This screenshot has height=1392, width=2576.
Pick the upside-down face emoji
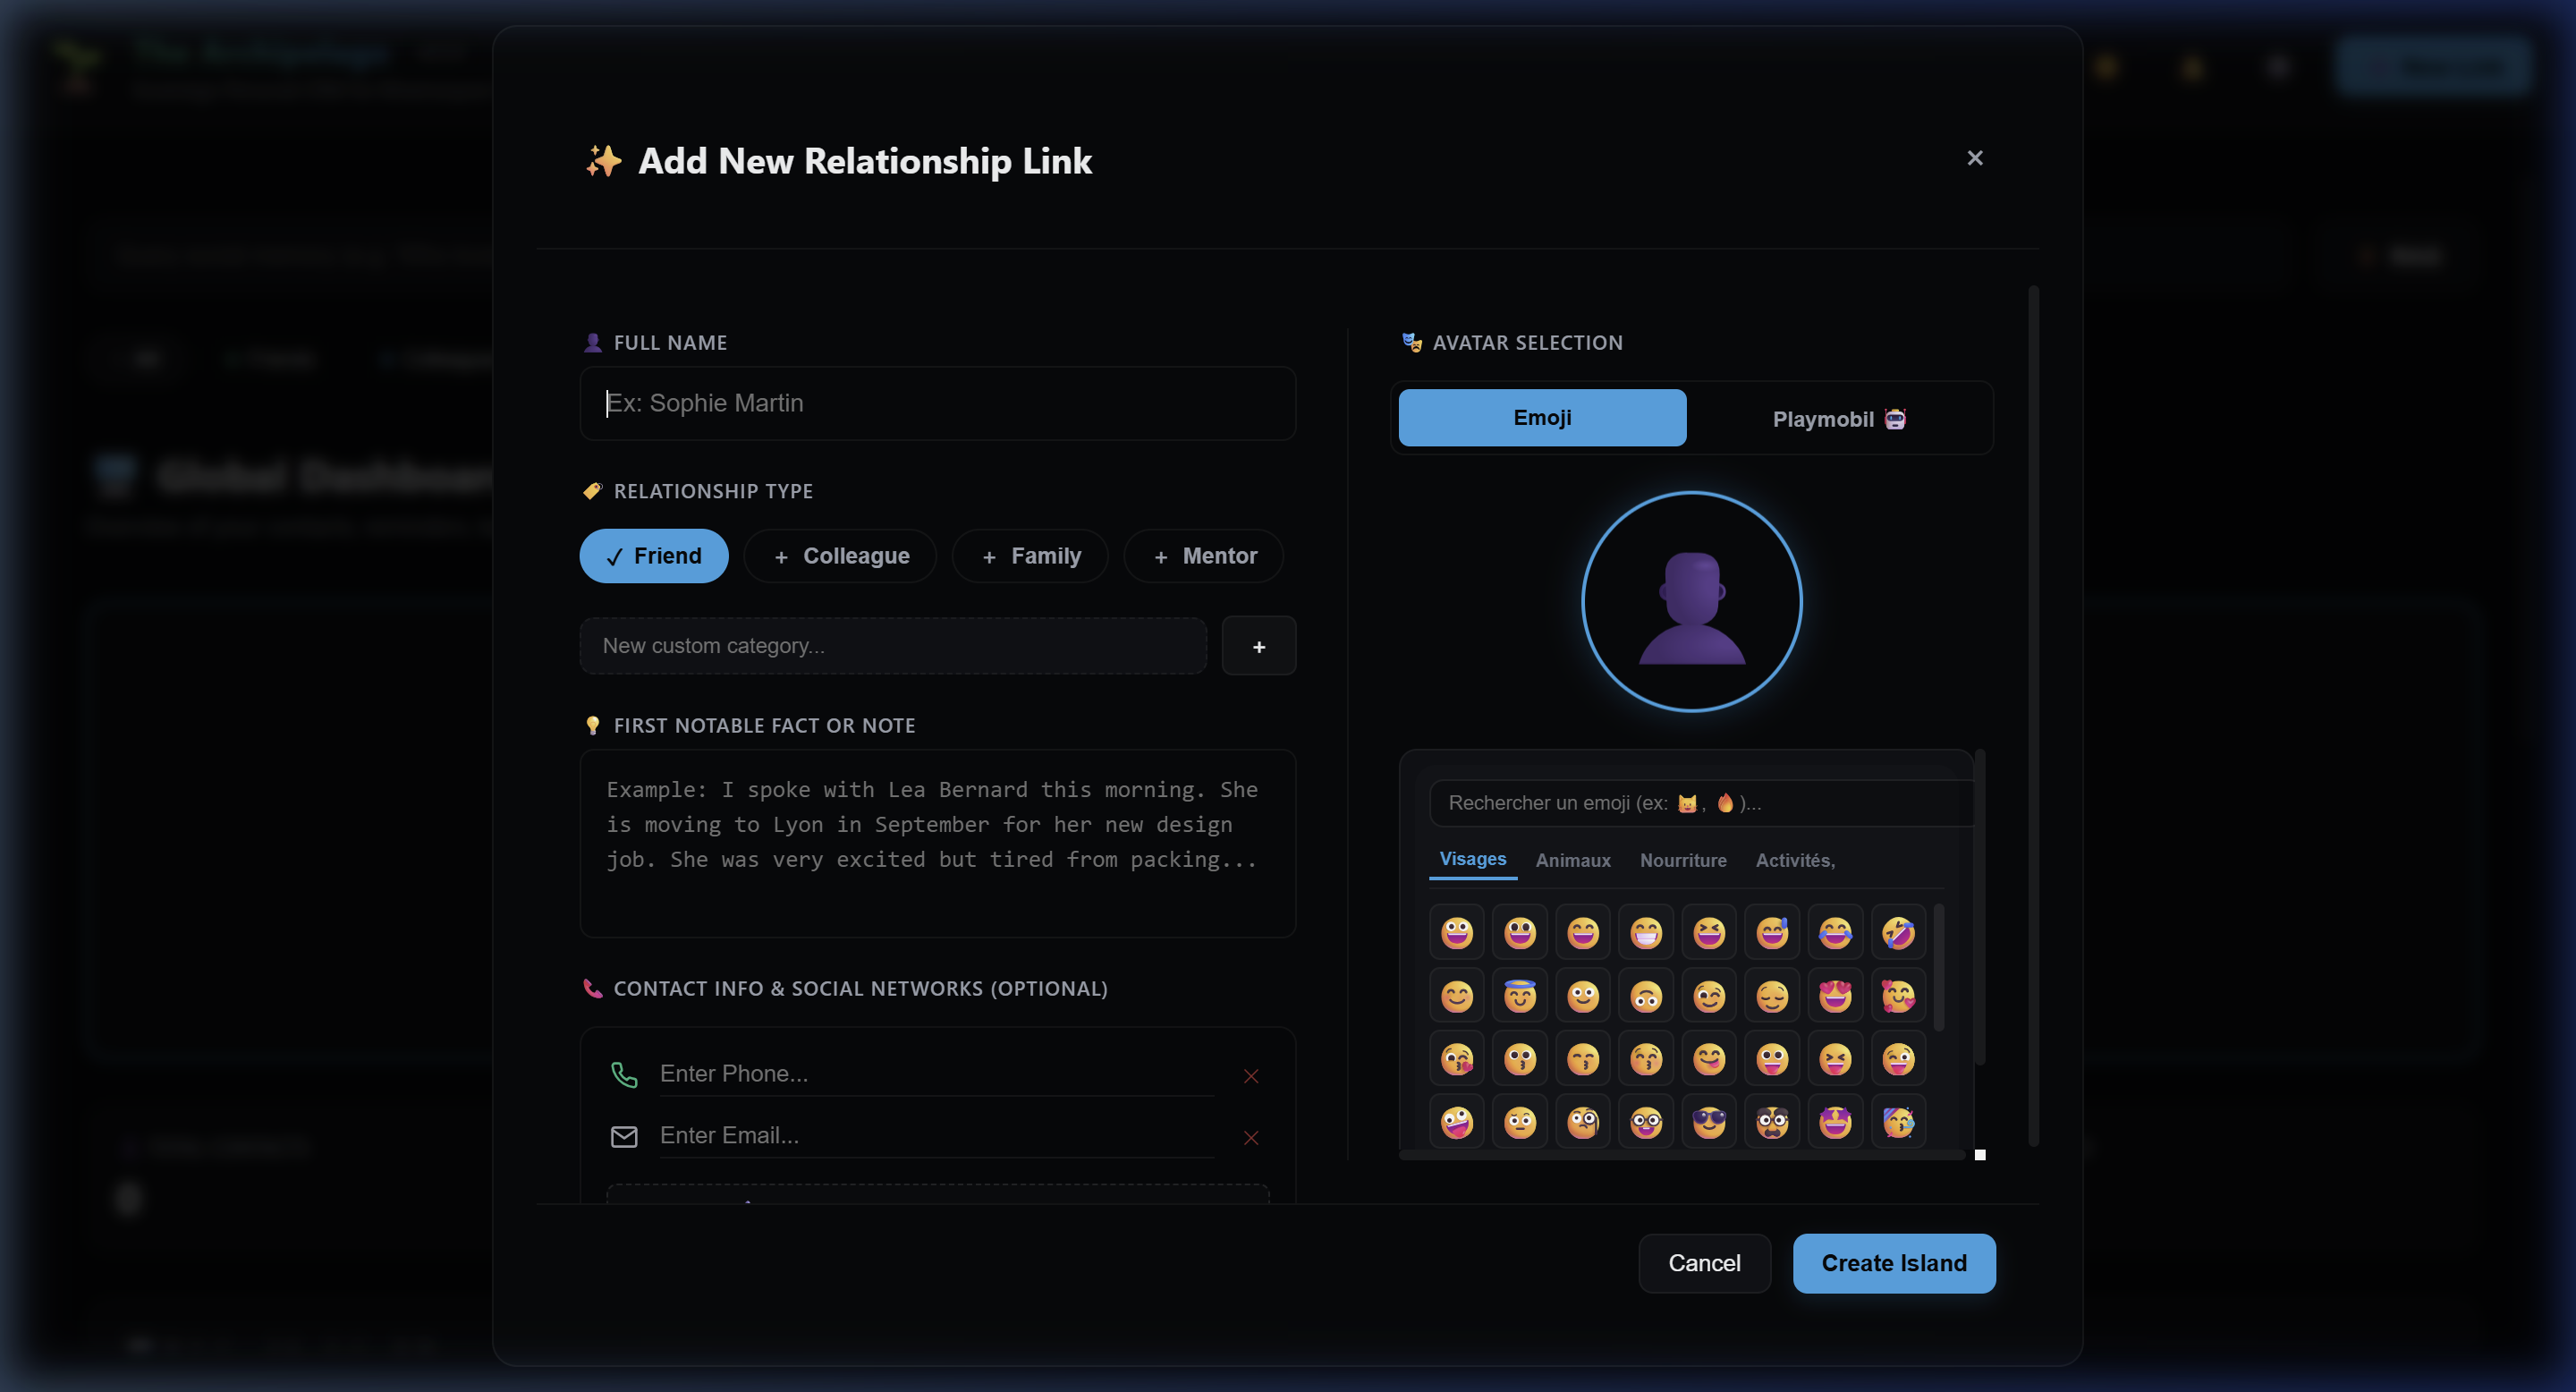click(1646, 996)
